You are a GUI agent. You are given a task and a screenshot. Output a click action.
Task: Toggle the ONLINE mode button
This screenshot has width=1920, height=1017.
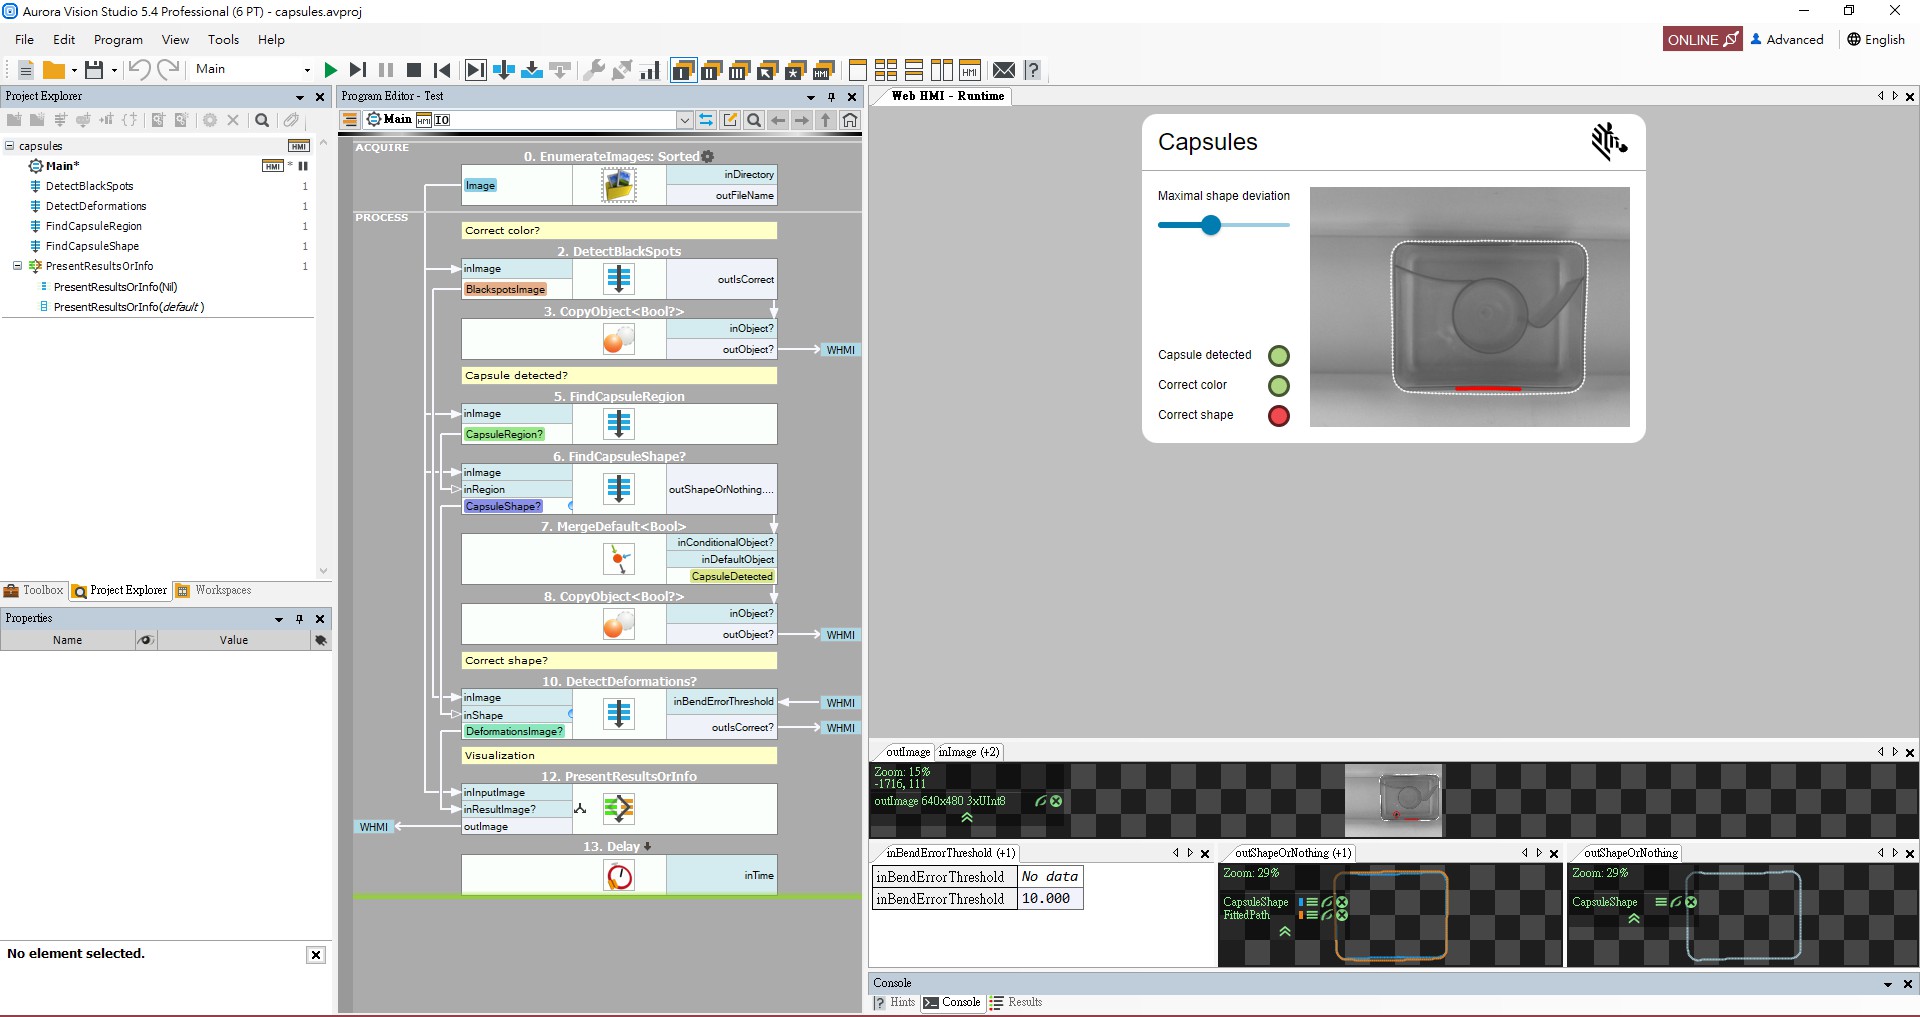point(1702,39)
